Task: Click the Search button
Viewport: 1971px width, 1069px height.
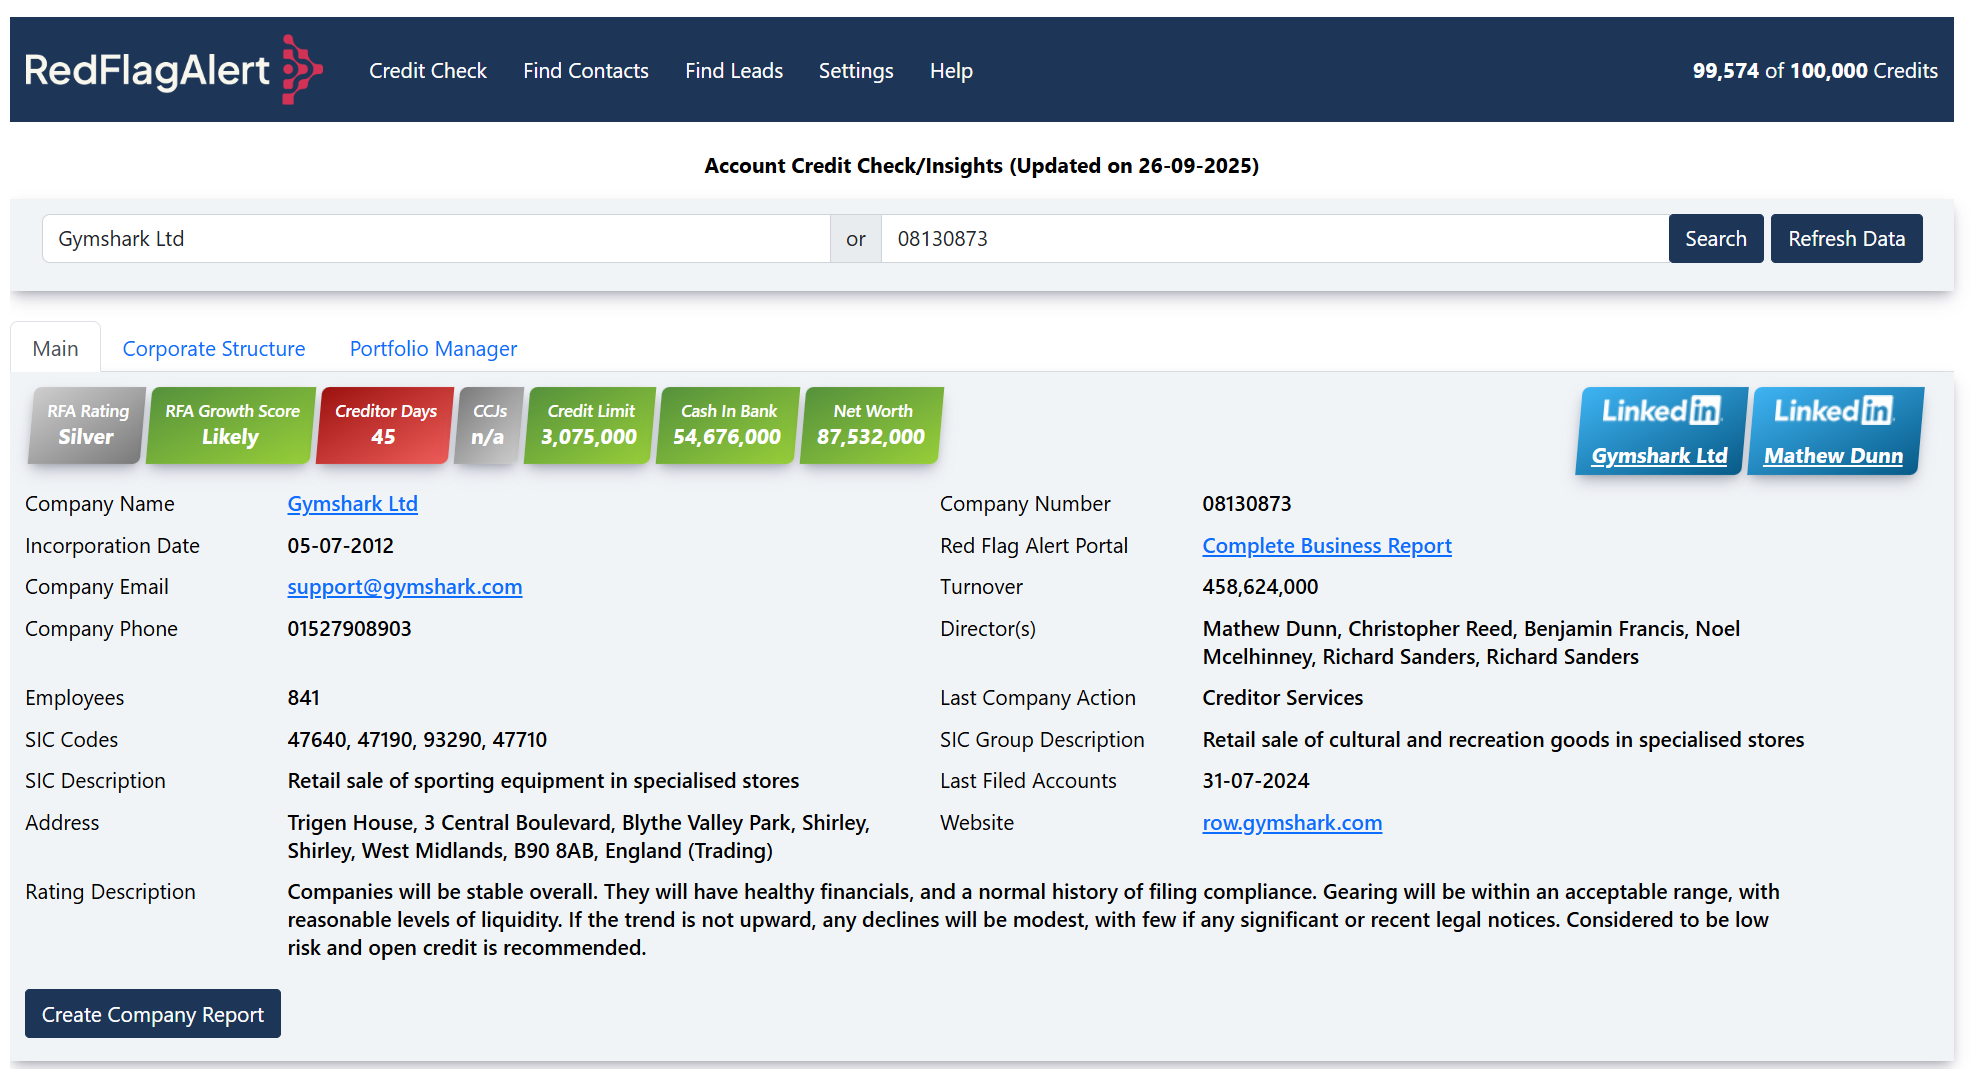Action: tap(1716, 239)
